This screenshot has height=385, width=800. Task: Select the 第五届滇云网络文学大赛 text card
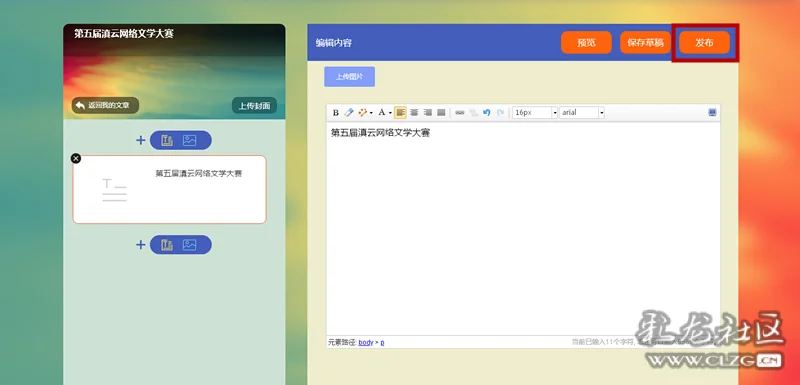[x=169, y=190]
